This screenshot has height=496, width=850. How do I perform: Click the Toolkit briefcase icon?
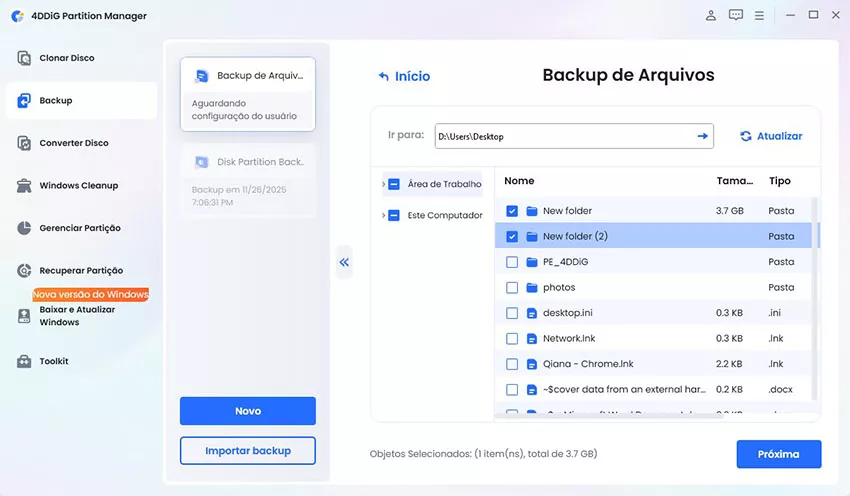point(24,361)
